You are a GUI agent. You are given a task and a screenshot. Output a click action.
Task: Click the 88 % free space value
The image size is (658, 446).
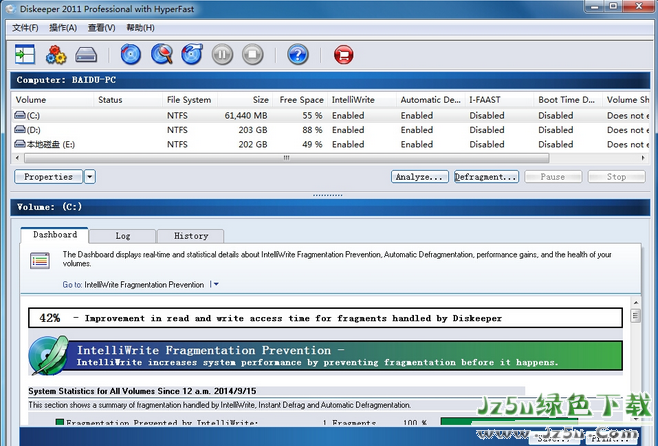312,130
